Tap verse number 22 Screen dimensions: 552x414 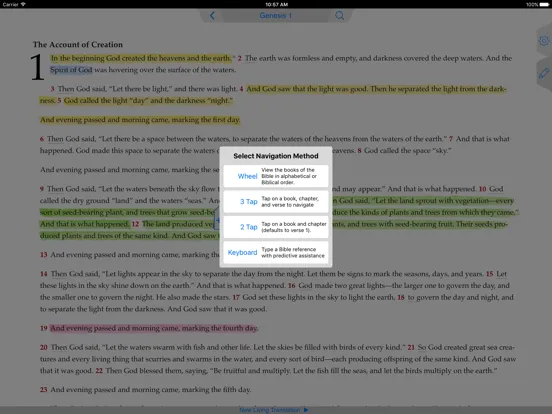click(x=99, y=371)
